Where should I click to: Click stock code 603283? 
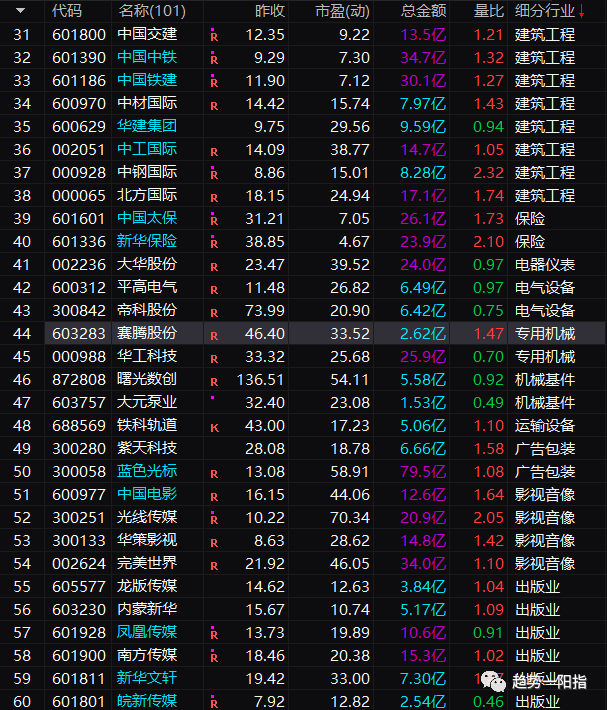[79, 334]
